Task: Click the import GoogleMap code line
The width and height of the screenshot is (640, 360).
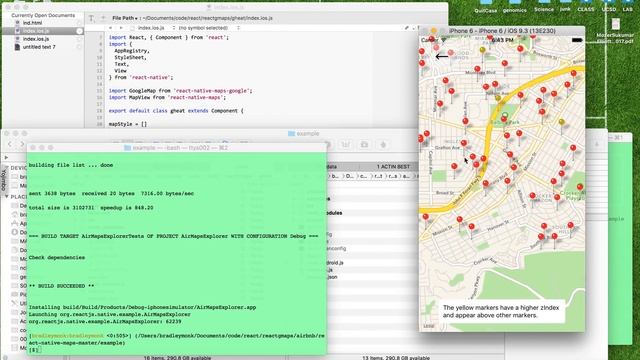Action: click(180, 91)
